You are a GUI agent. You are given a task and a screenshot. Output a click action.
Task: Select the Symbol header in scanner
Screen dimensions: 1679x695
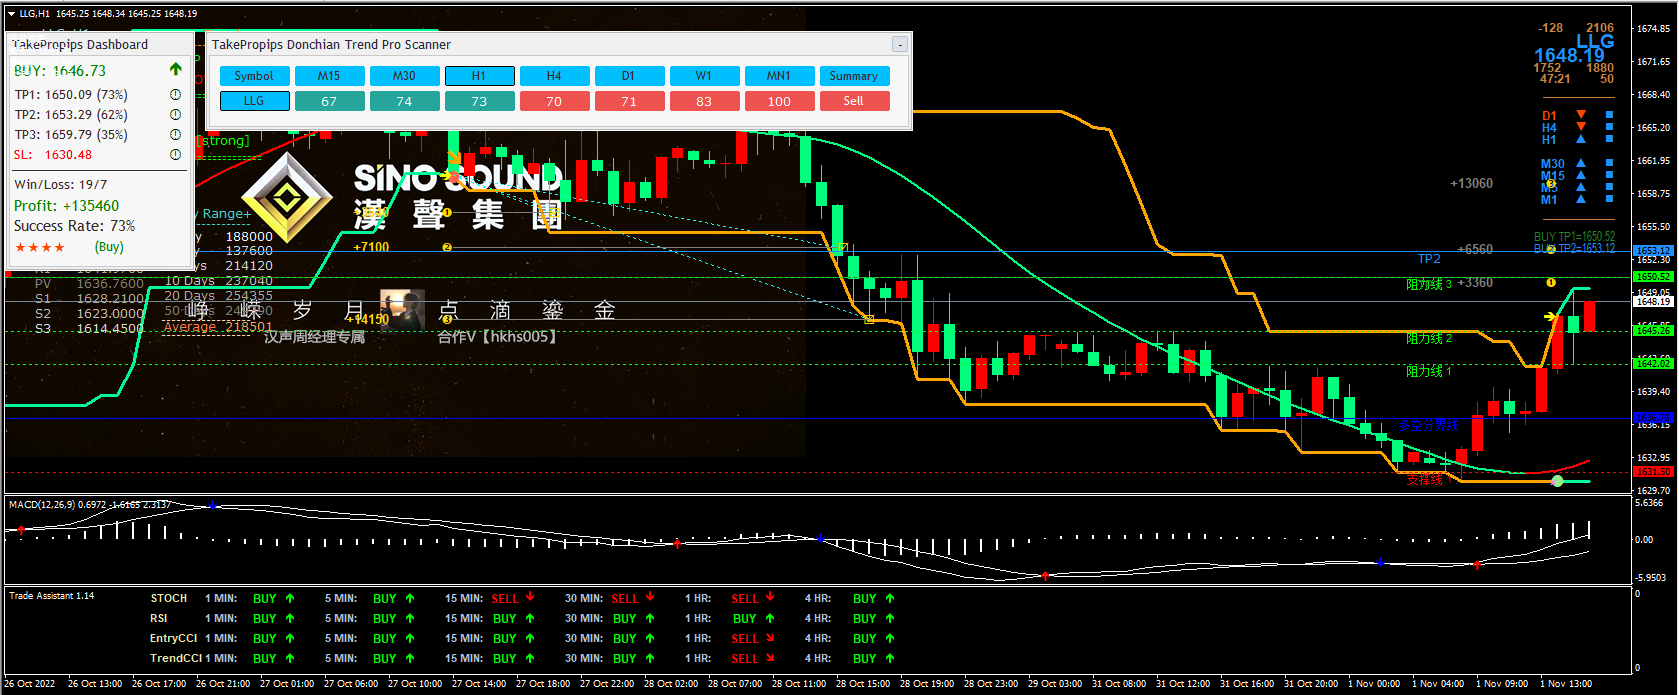(254, 76)
